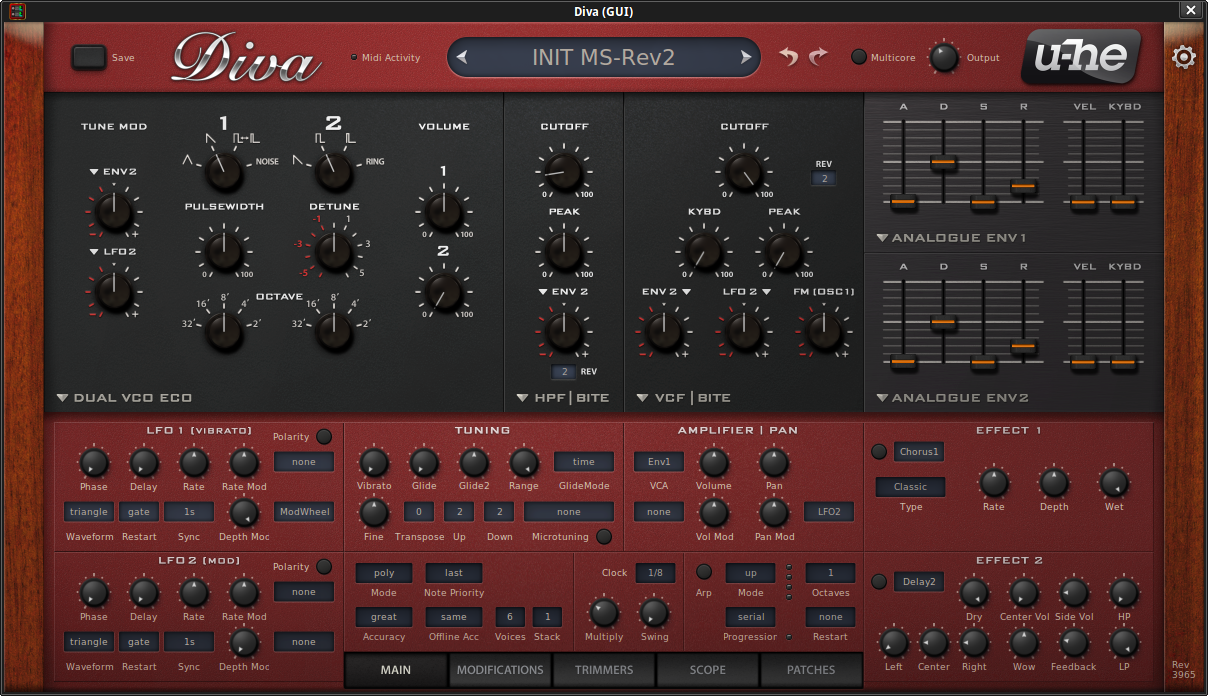Open the HPF ENV 2 source dropdown
This screenshot has width=1208, height=696.
[x=563, y=292]
